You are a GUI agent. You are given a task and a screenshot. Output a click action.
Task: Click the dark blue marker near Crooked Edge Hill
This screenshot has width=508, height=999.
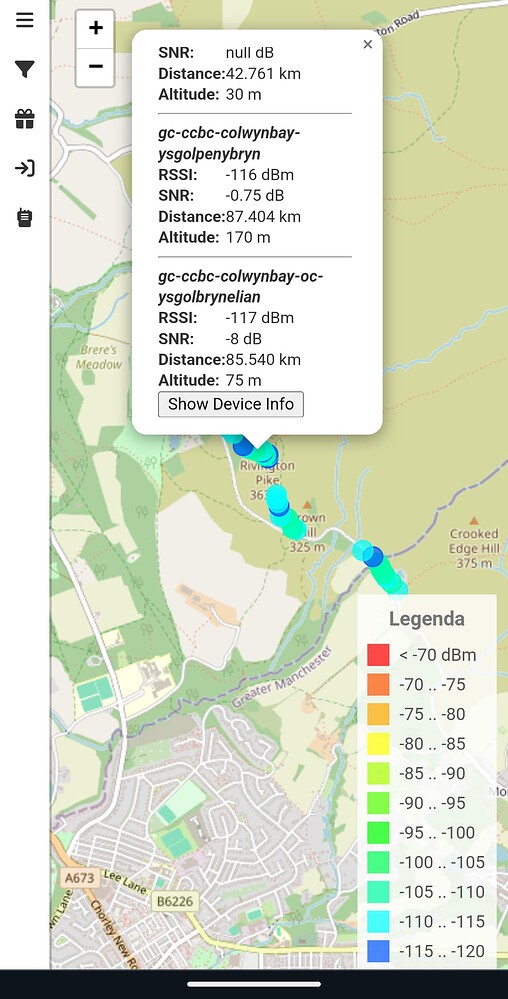click(374, 556)
